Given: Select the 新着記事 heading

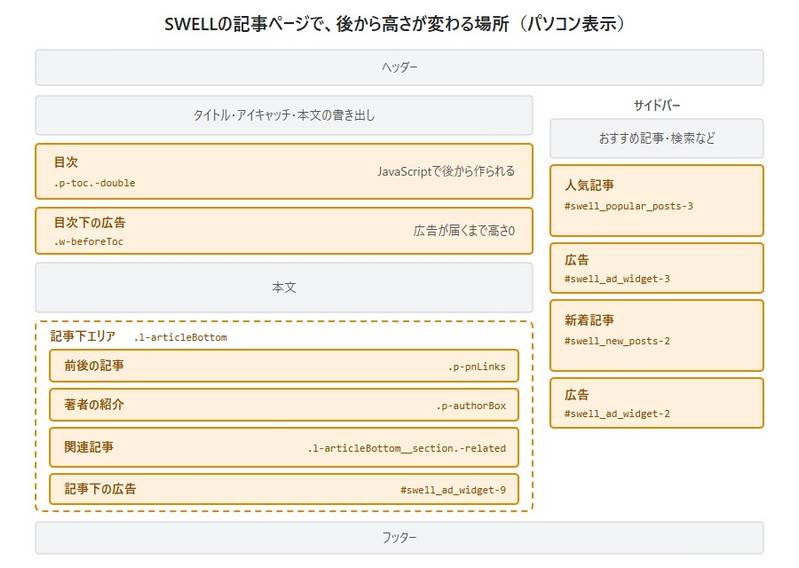Looking at the screenshot, I should (x=589, y=320).
